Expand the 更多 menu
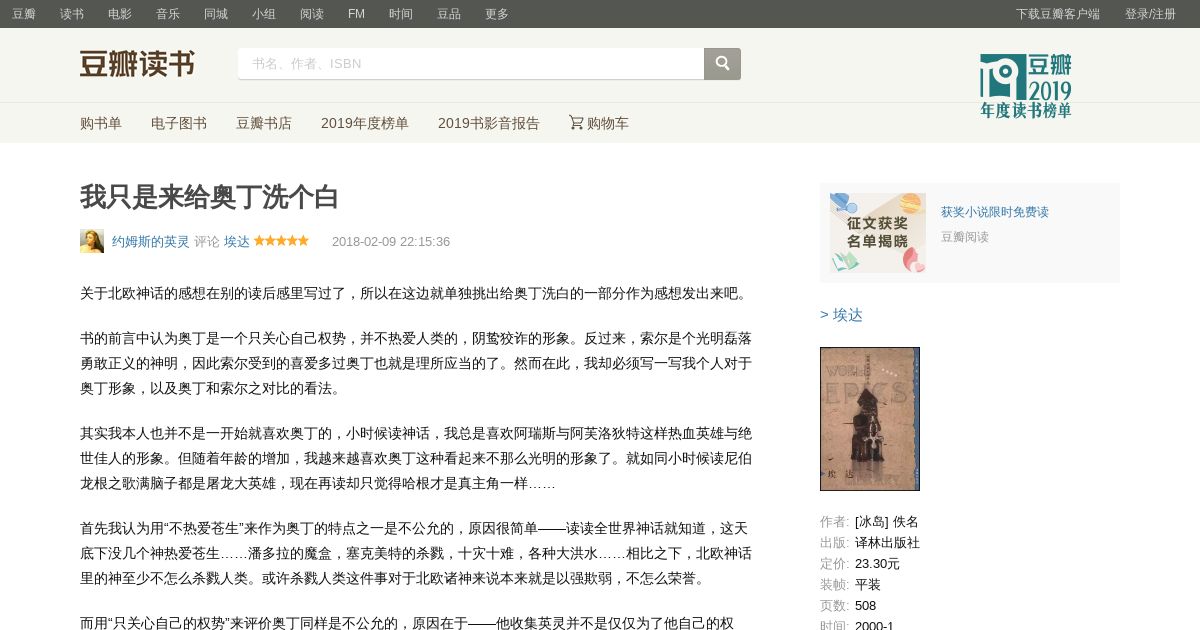1200x630 pixels. (497, 14)
